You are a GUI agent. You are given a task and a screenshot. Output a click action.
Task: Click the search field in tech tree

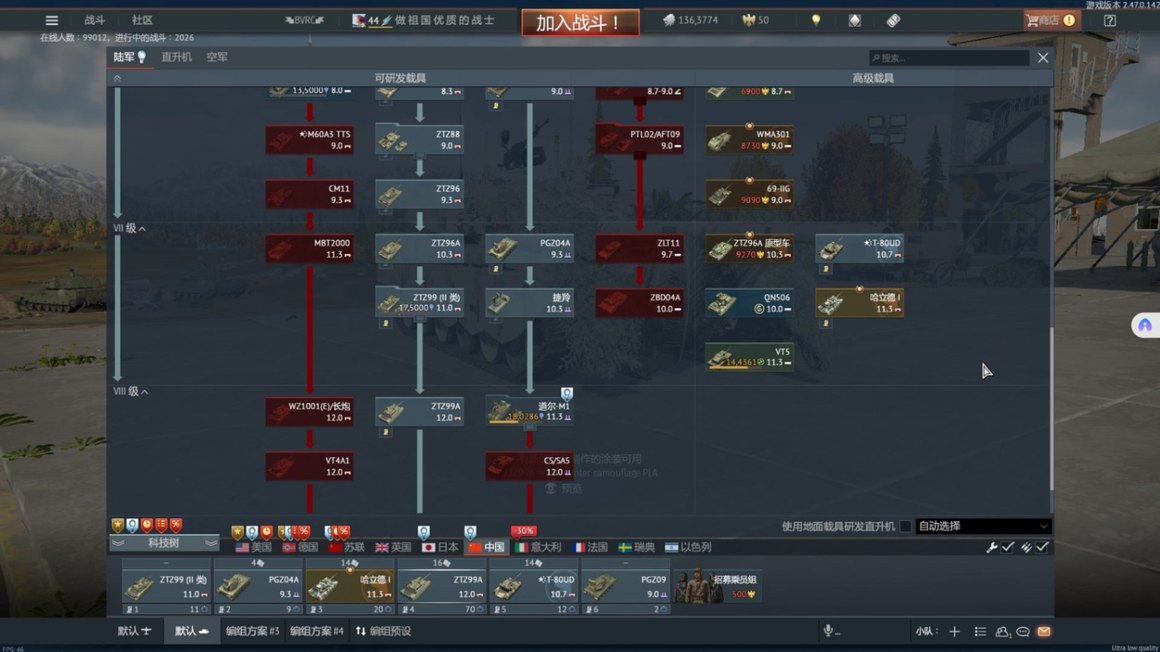(x=948, y=58)
